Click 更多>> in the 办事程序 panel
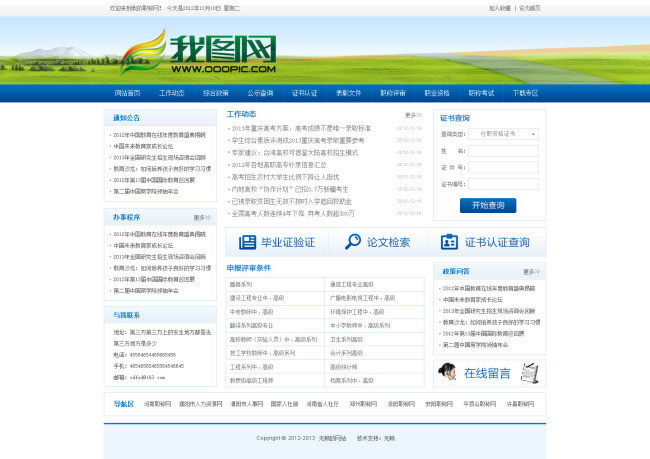Image resolution: width=650 pixels, height=459 pixels. tap(202, 217)
